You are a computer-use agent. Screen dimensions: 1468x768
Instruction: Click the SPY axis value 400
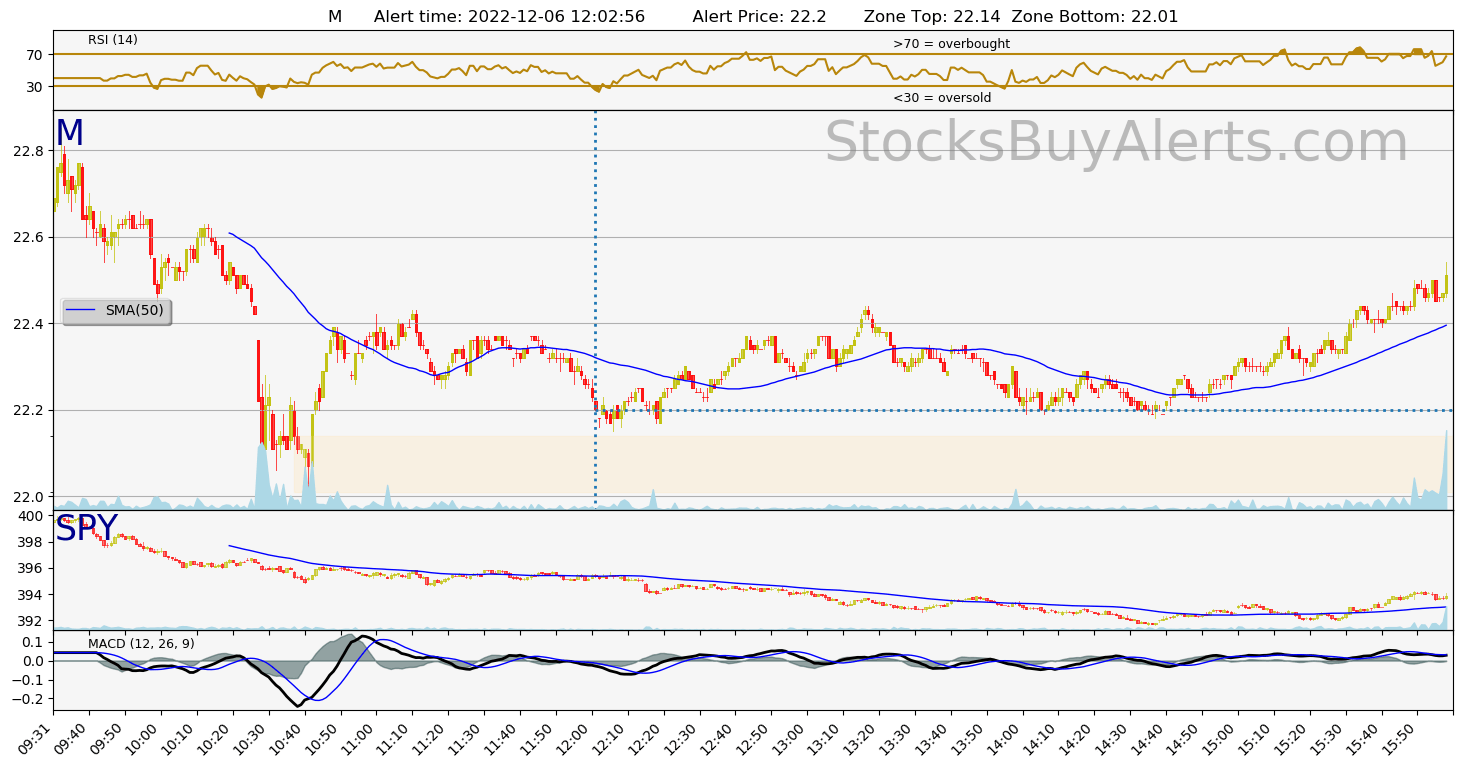tap(31, 516)
